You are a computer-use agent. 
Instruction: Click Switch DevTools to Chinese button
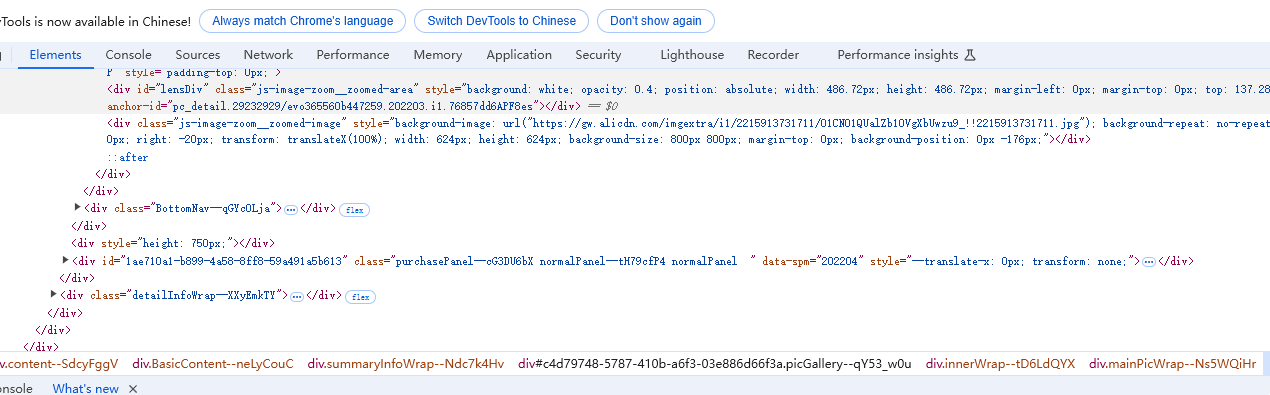click(x=501, y=20)
